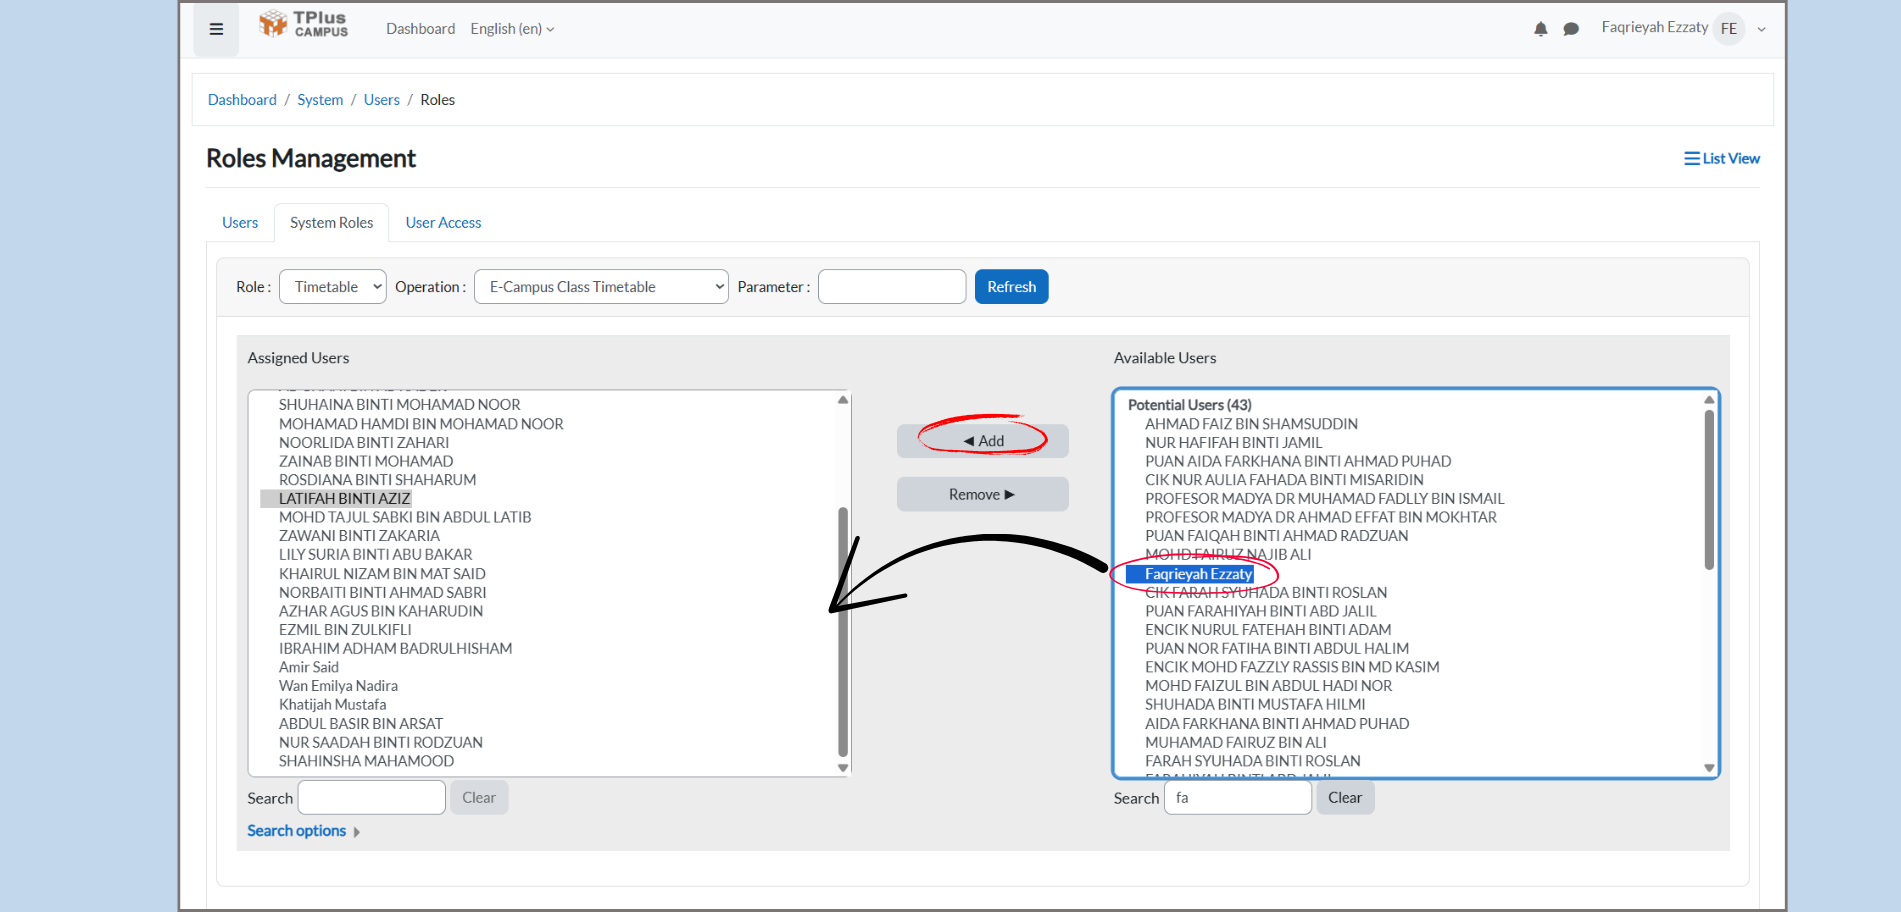Click the Parameter input field
Screen dimensions: 1901x912
[x=892, y=287]
